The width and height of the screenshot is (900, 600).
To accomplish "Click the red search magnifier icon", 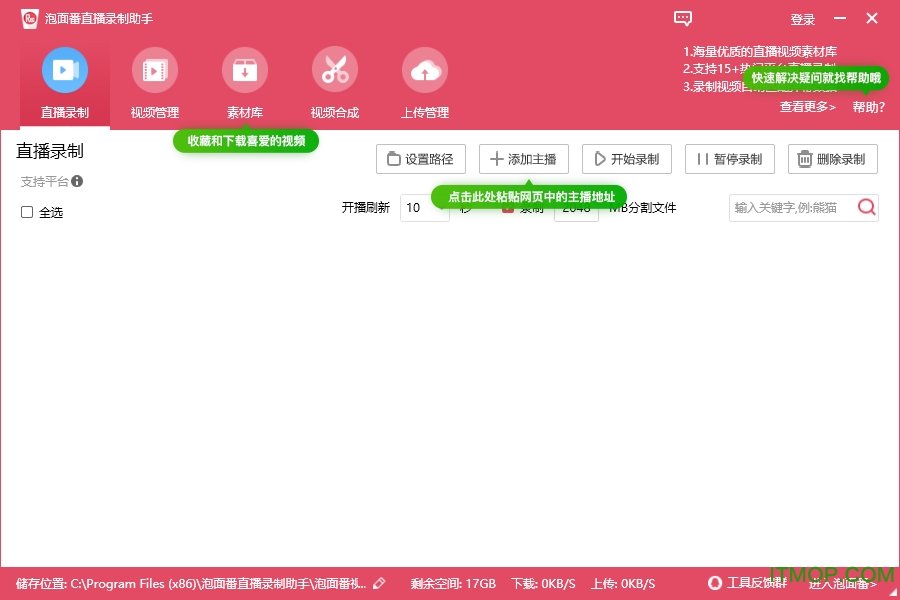I will [x=867, y=207].
